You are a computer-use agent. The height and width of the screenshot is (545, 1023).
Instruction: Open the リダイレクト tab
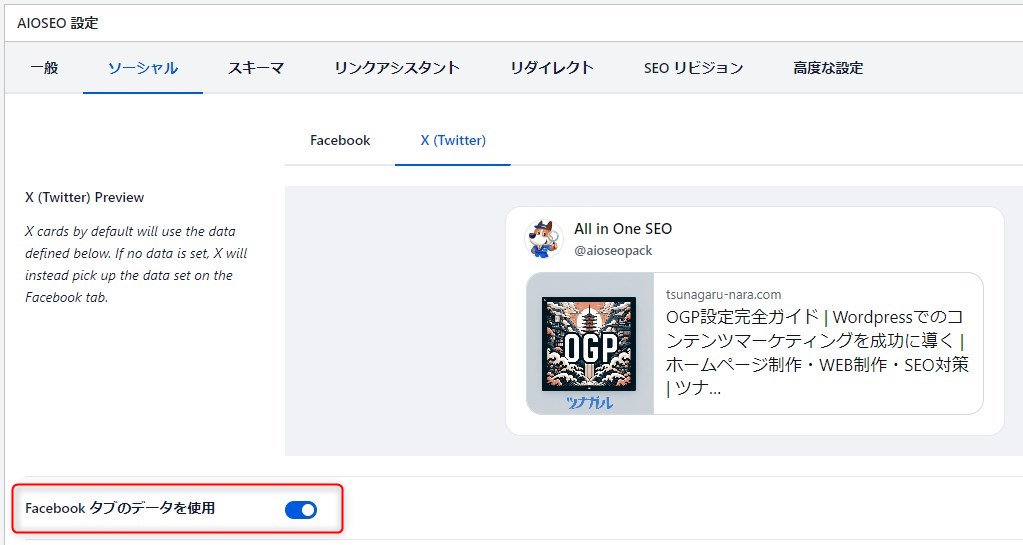pyautogui.click(x=552, y=68)
